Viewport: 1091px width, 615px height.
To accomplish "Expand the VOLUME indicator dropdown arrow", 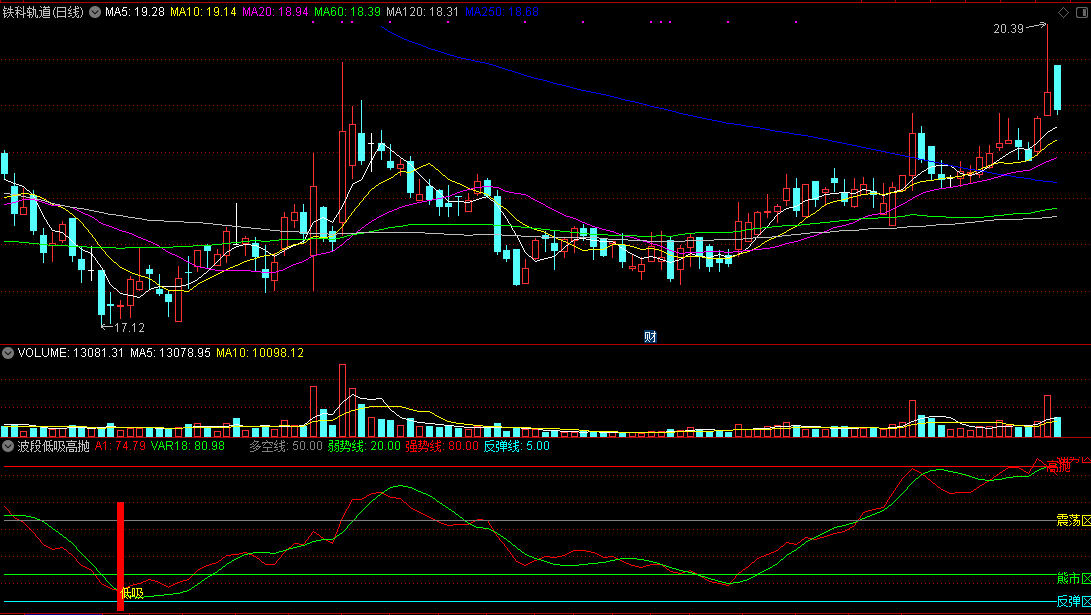I will [x=8, y=353].
